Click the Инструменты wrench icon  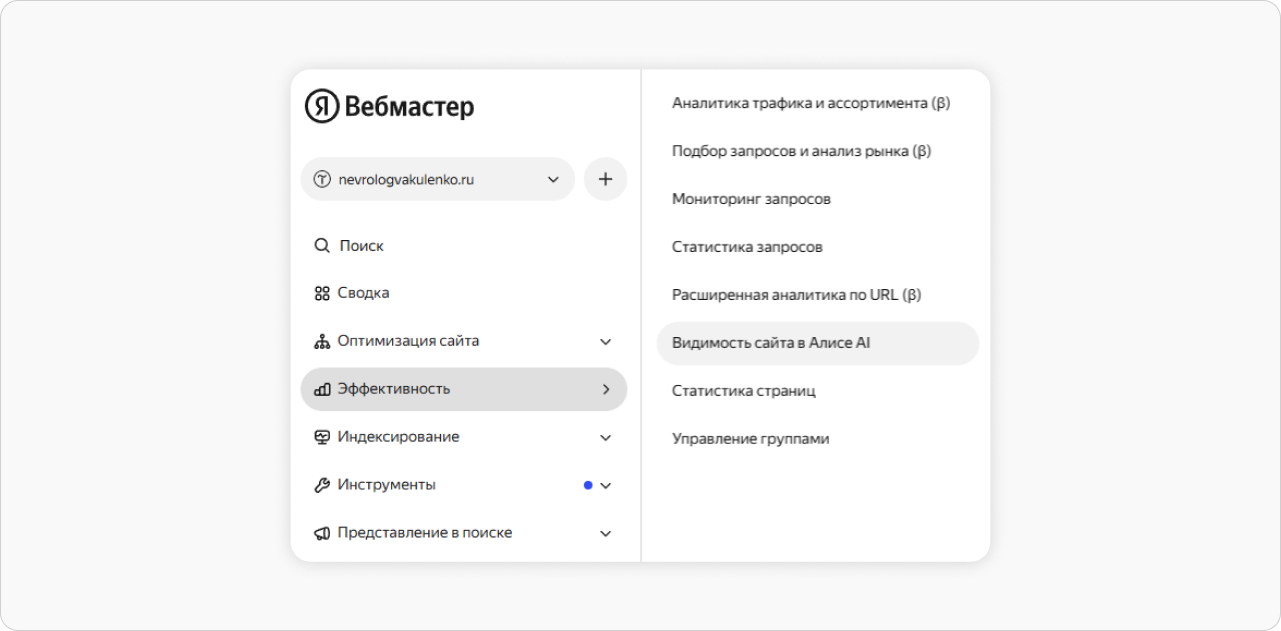click(322, 485)
